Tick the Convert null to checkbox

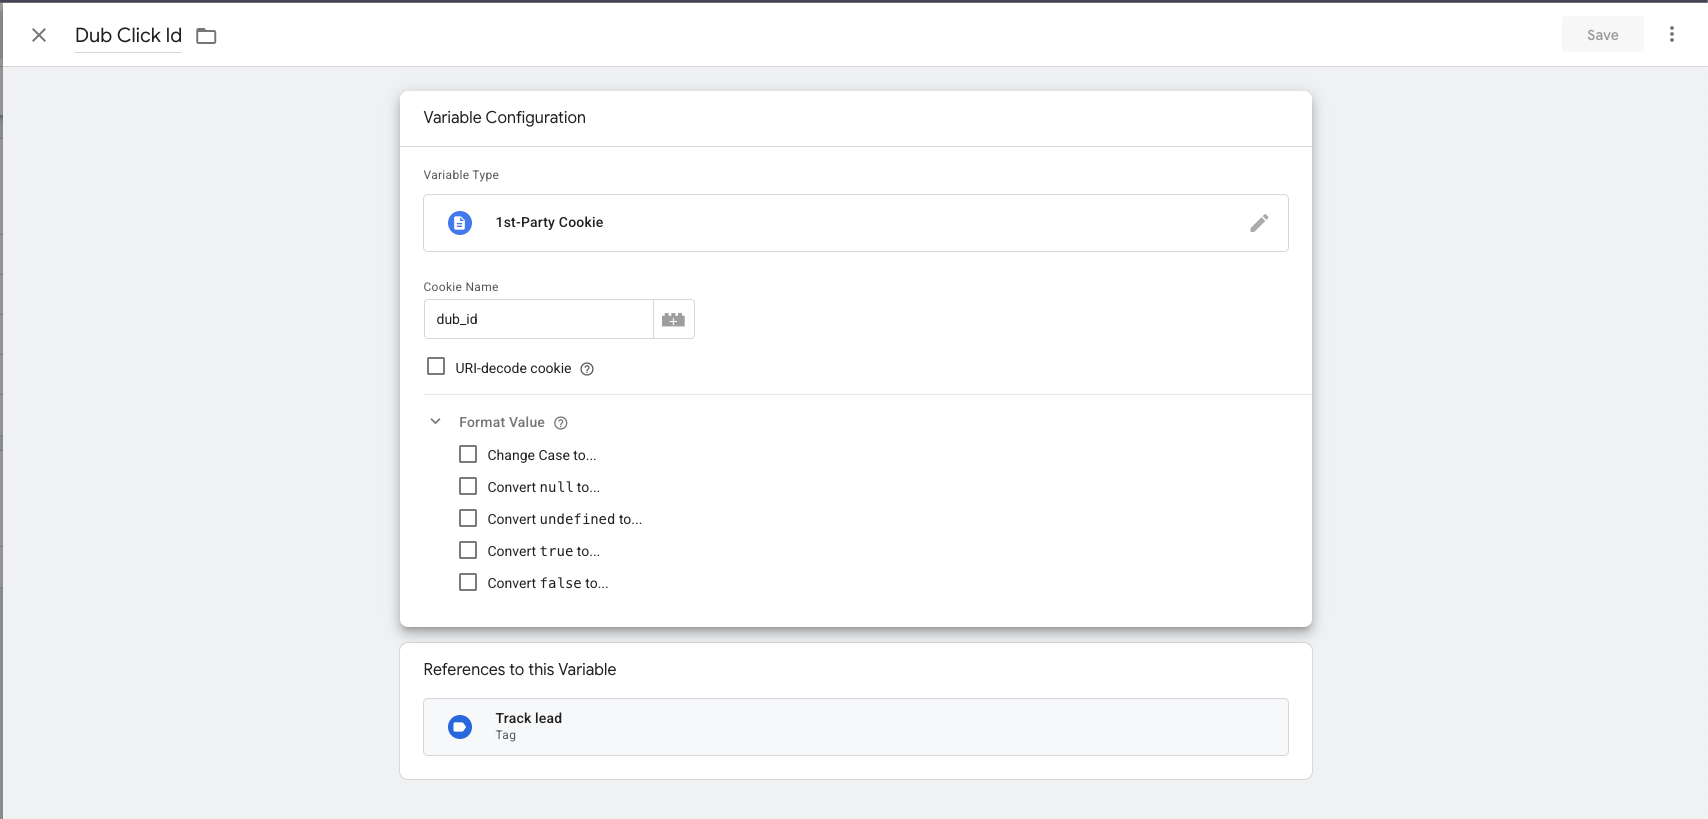(468, 487)
